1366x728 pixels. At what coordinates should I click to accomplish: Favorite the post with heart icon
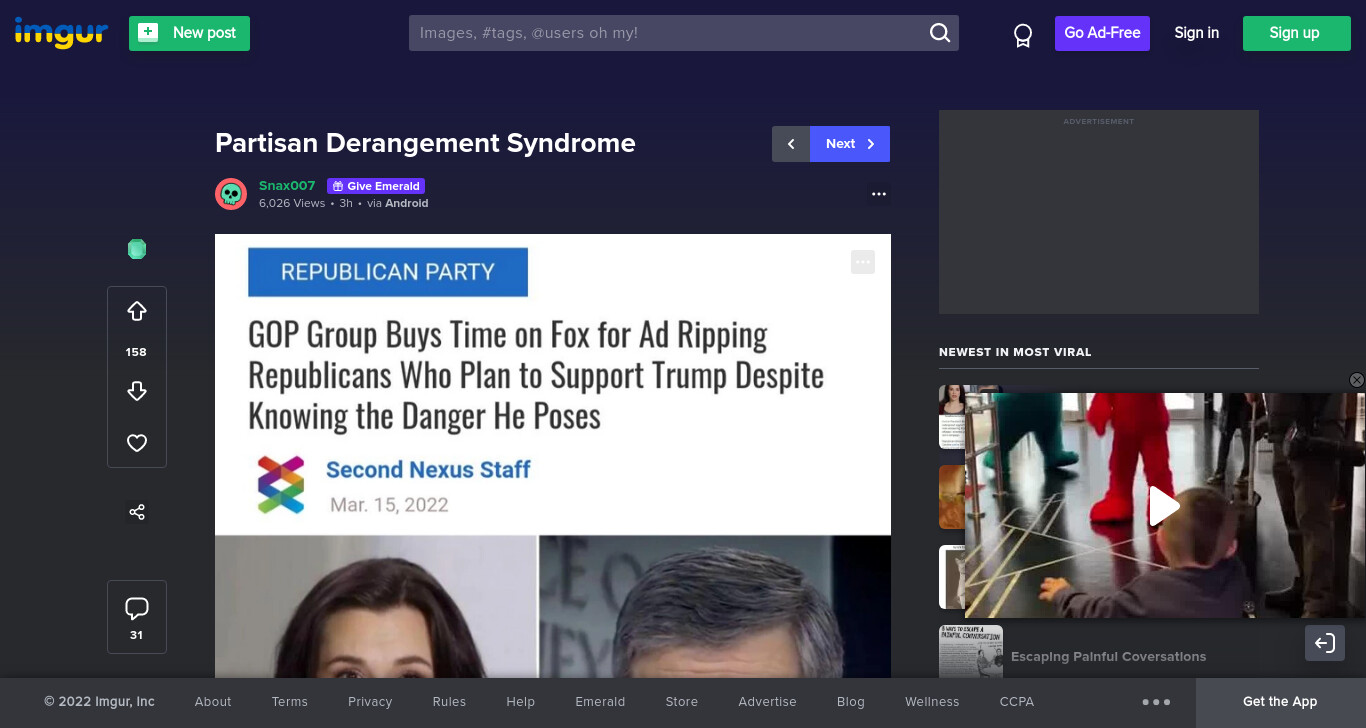point(137,443)
